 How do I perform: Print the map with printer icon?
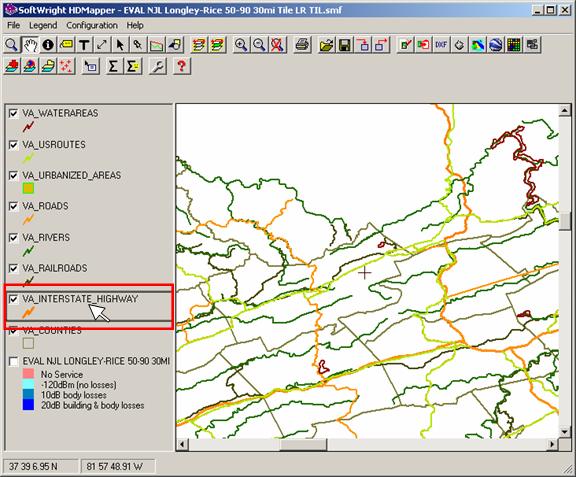302,45
